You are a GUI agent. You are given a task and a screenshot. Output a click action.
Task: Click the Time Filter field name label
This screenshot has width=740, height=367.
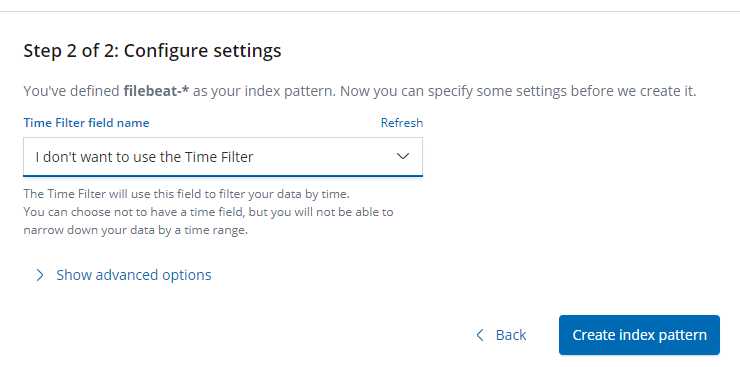coord(86,123)
